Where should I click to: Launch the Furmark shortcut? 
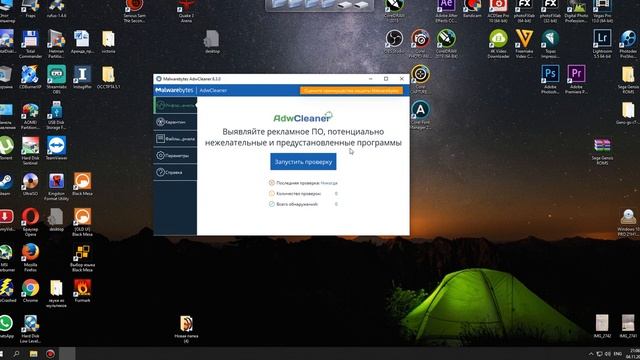tap(82, 291)
